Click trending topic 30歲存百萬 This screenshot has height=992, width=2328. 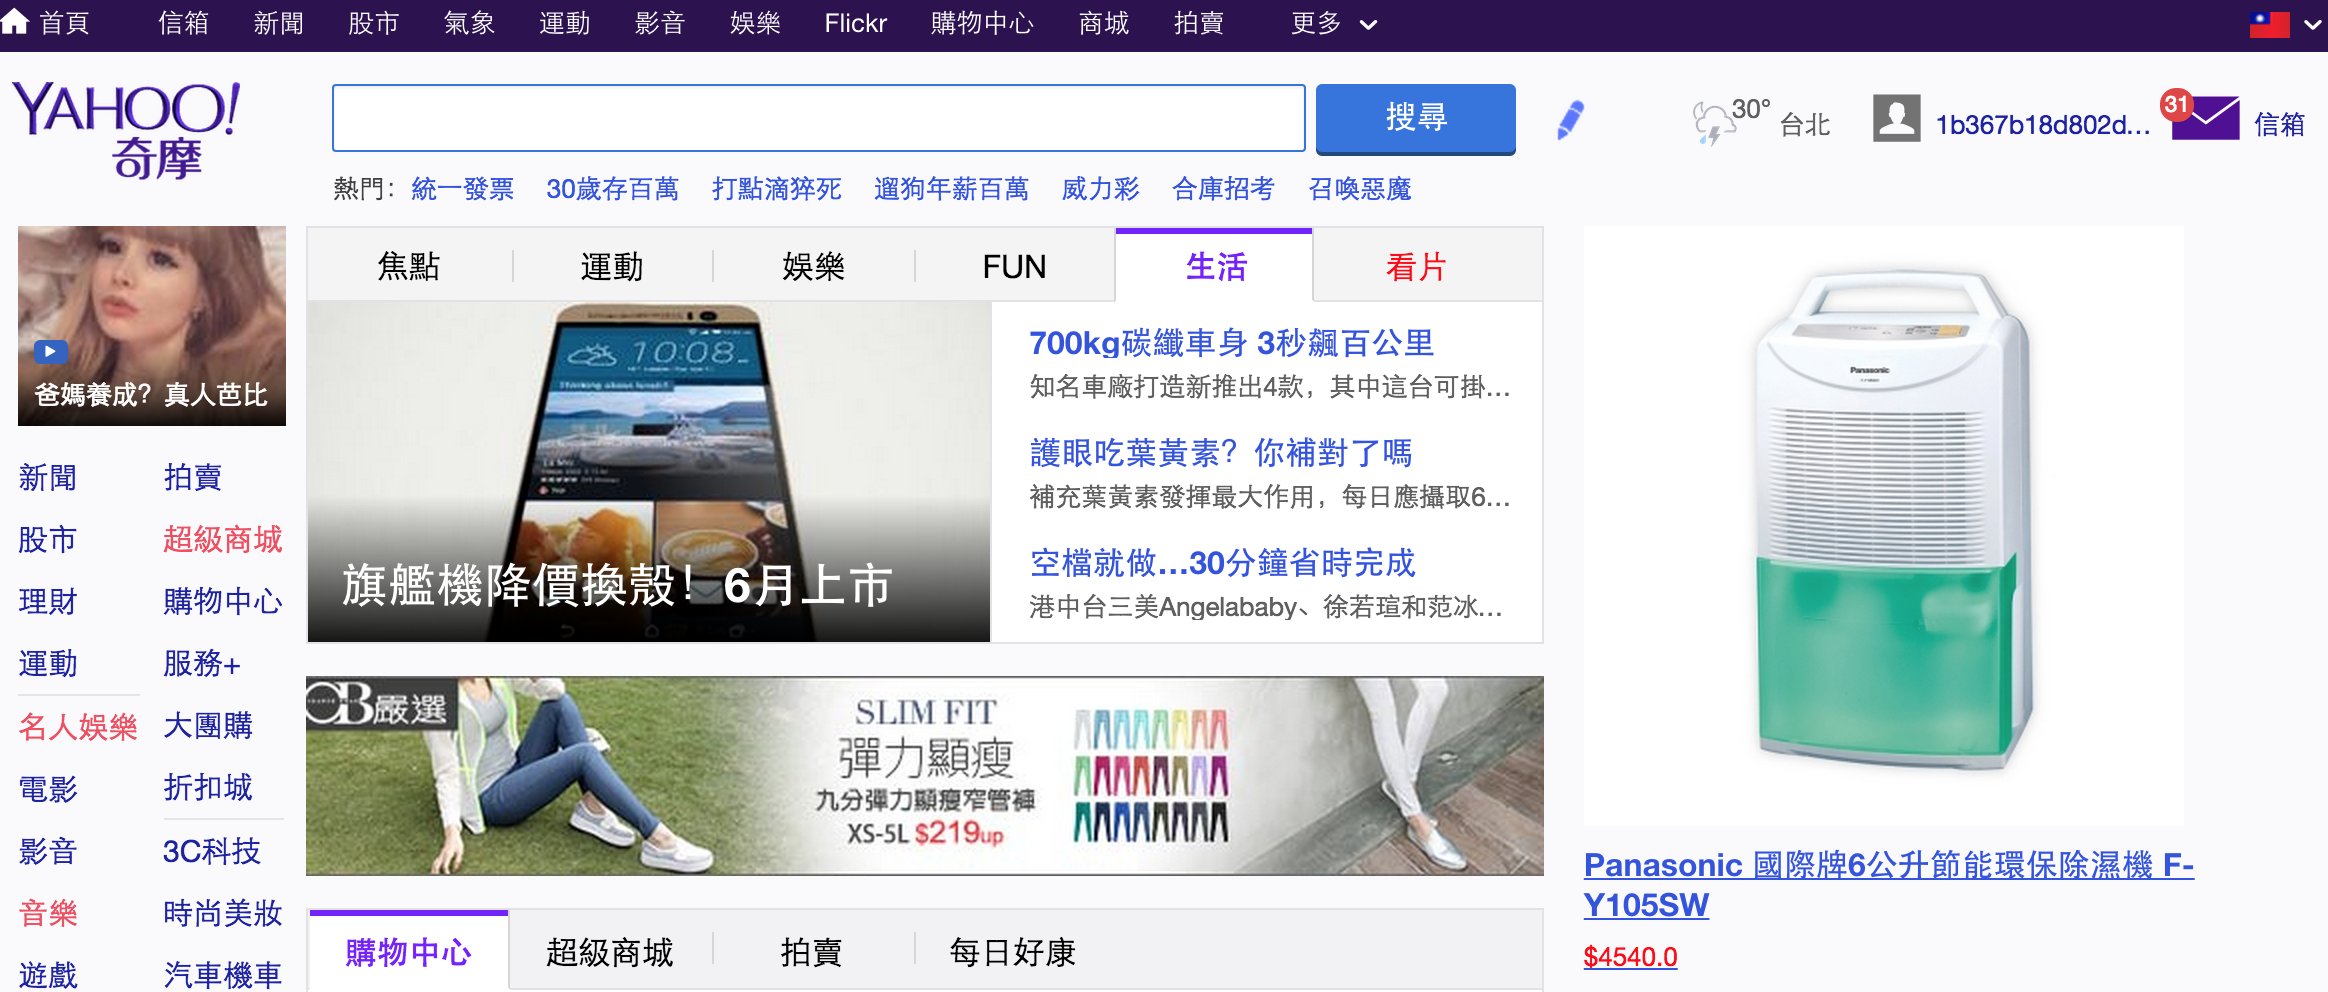click(612, 189)
